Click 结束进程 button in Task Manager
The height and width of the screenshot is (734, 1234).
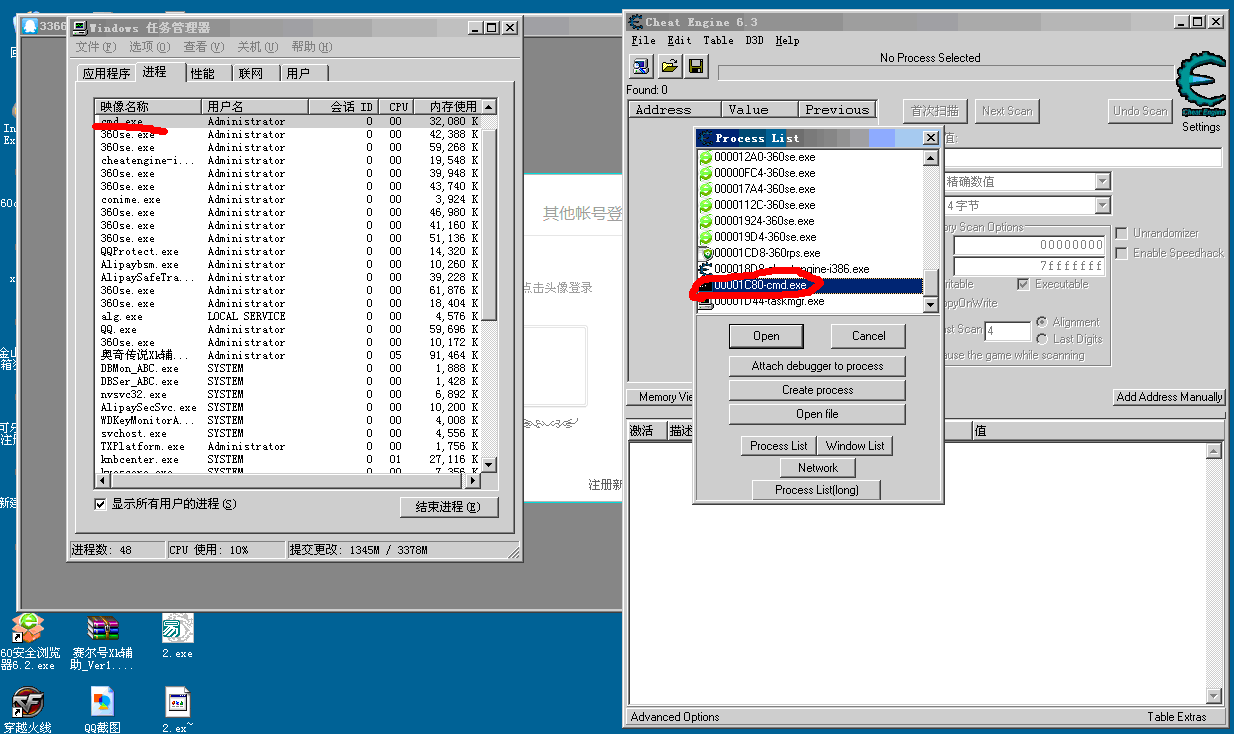point(449,507)
